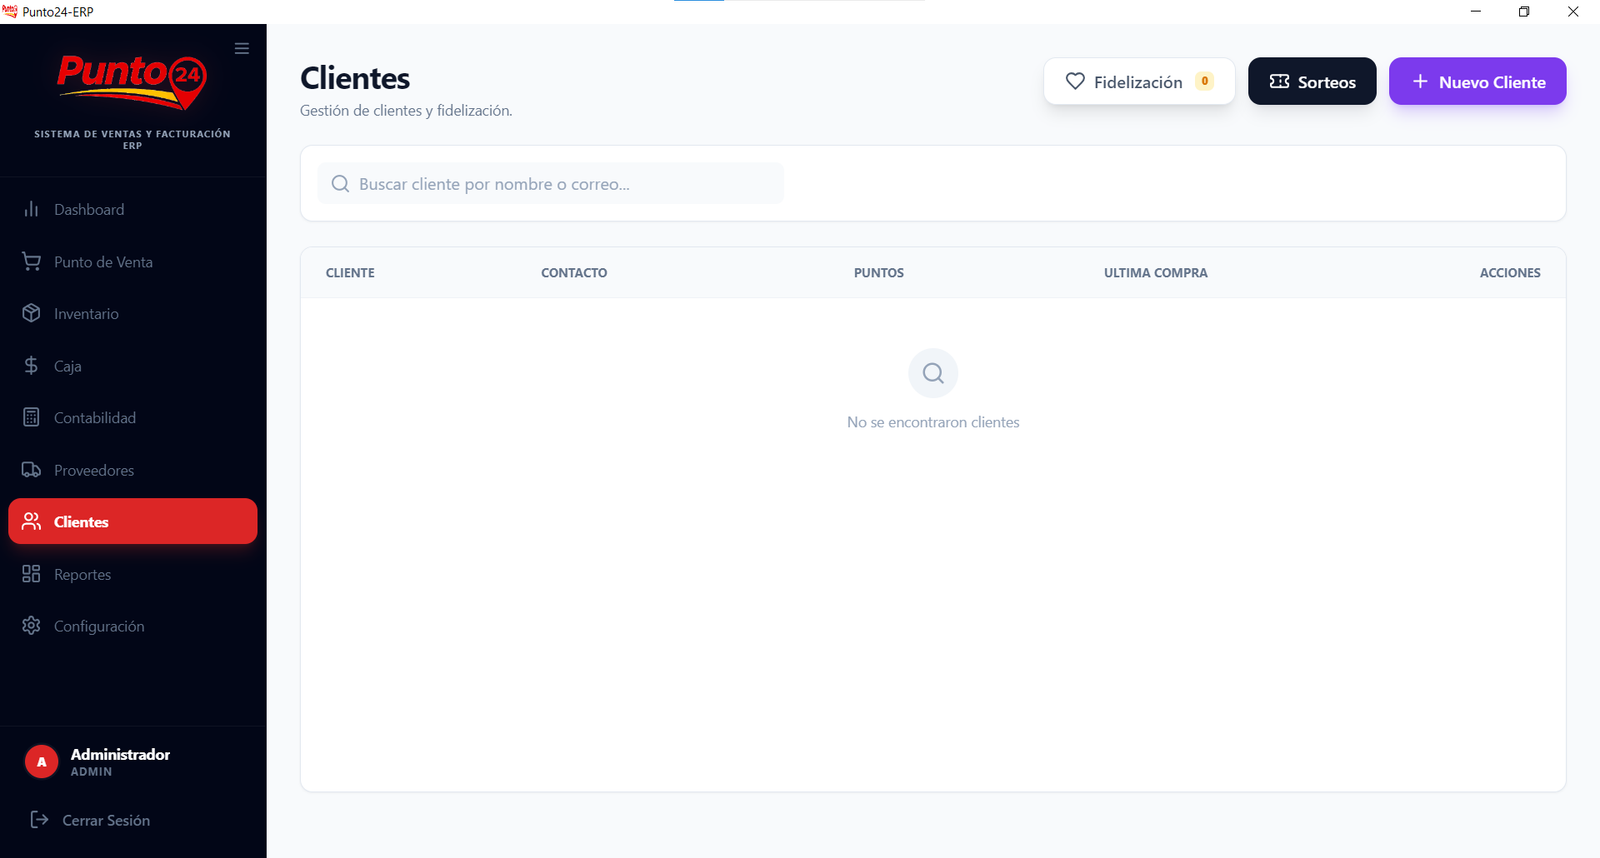Click the heart icon in Fidelización
1600x858 pixels.
coord(1075,81)
